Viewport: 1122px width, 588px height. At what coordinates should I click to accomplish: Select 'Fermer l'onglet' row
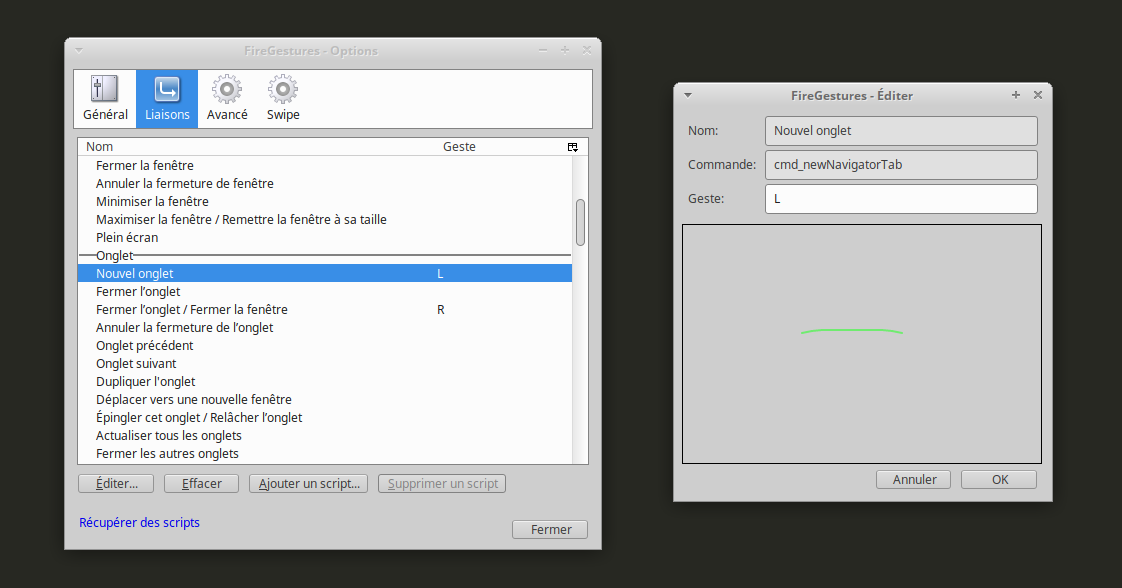click(x=325, y=291)
